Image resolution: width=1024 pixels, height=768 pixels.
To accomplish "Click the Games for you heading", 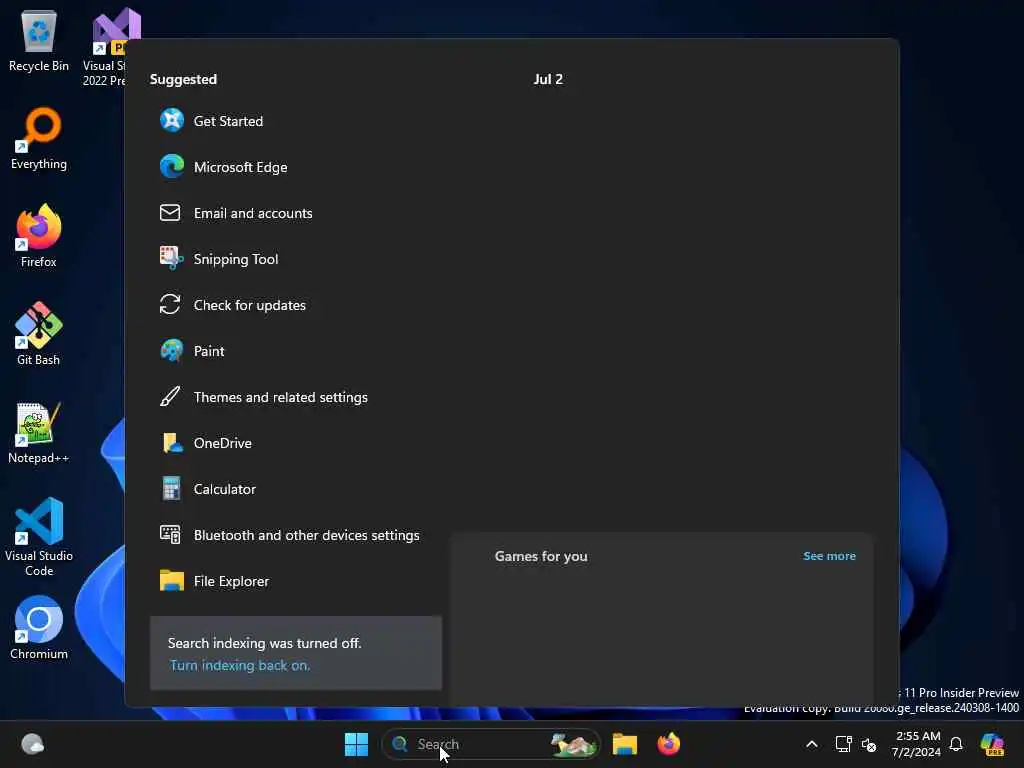I will coord(541,556).
